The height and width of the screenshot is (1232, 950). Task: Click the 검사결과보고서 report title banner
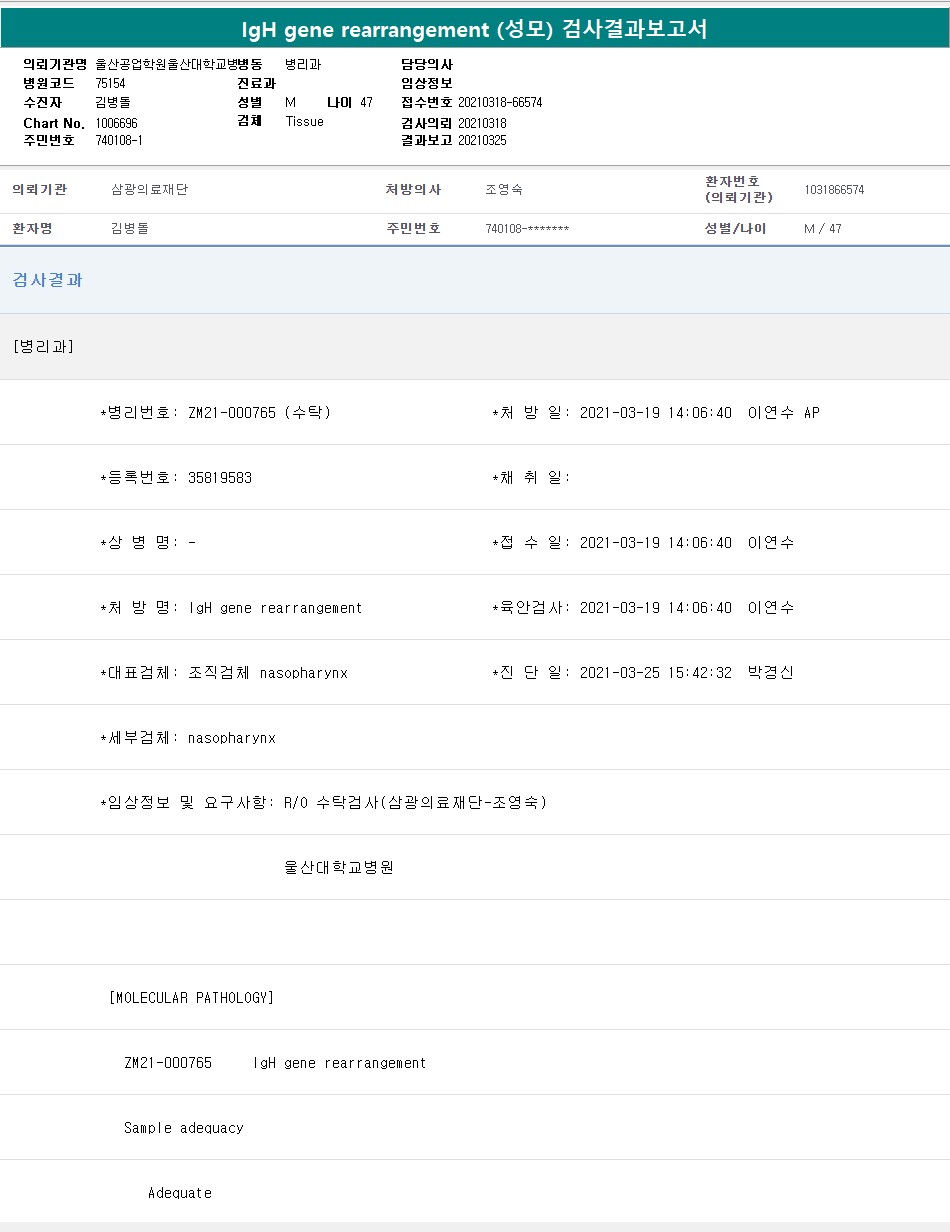click(475, 29)
